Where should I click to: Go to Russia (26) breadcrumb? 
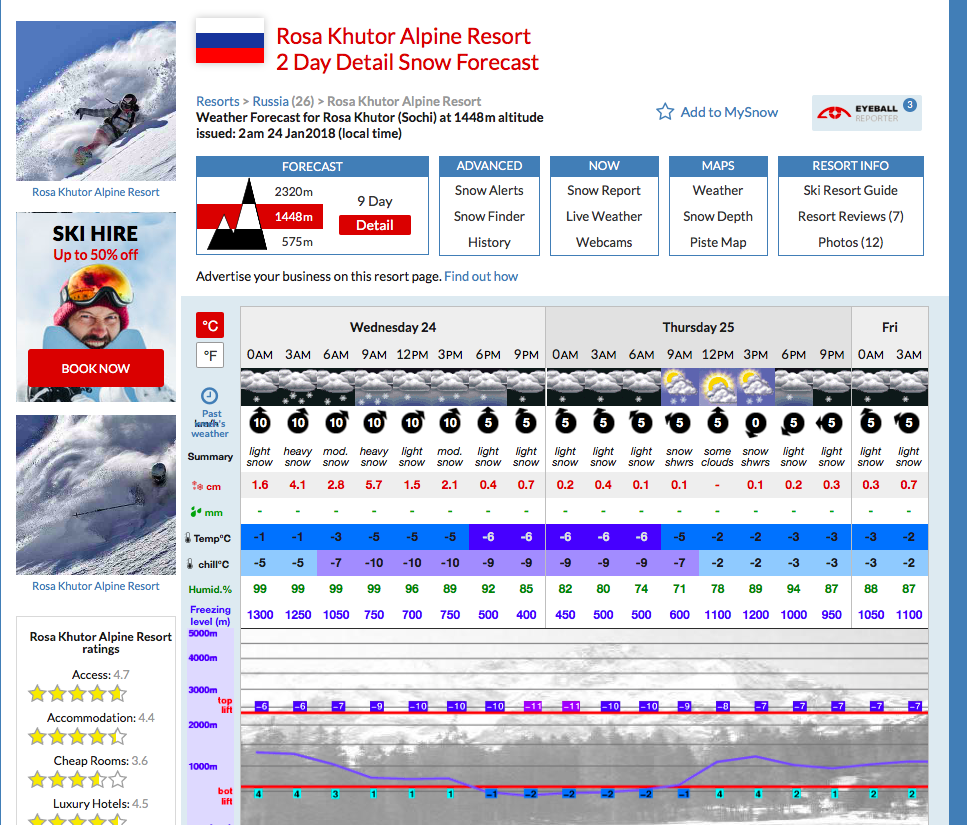283,101
